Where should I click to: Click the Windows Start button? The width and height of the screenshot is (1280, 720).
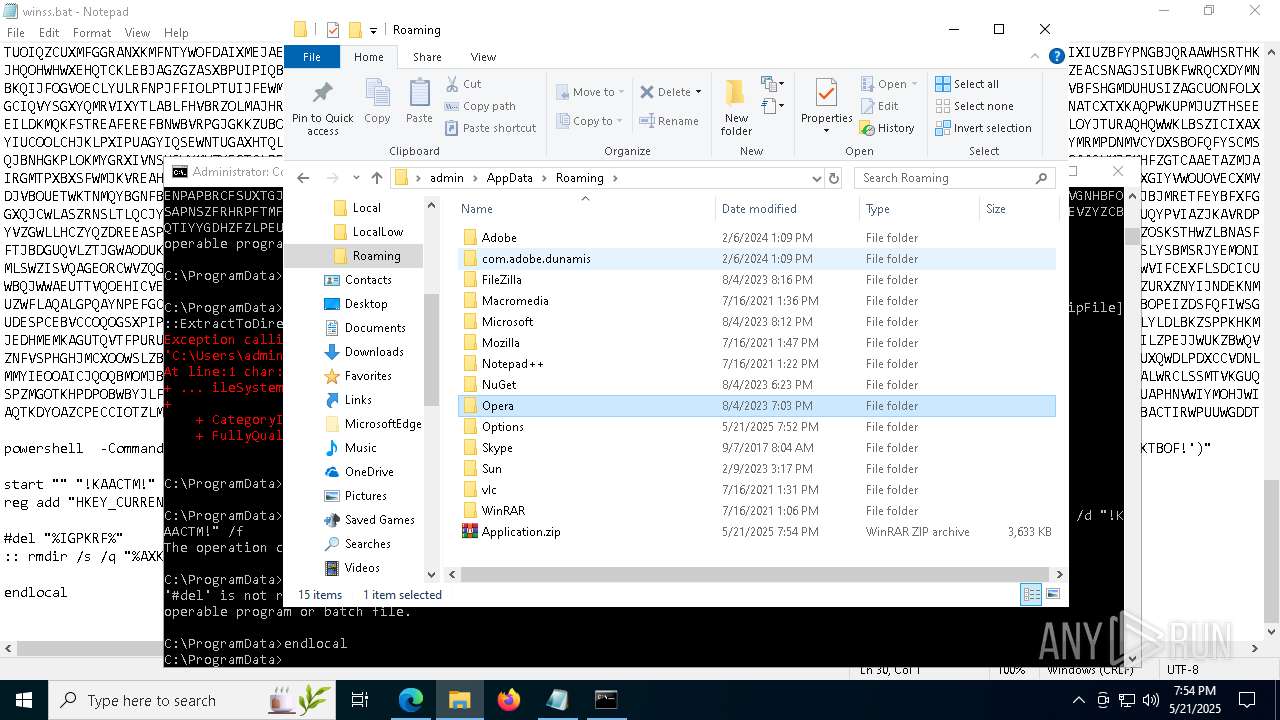pyautogui.click(x=24, y=700)
